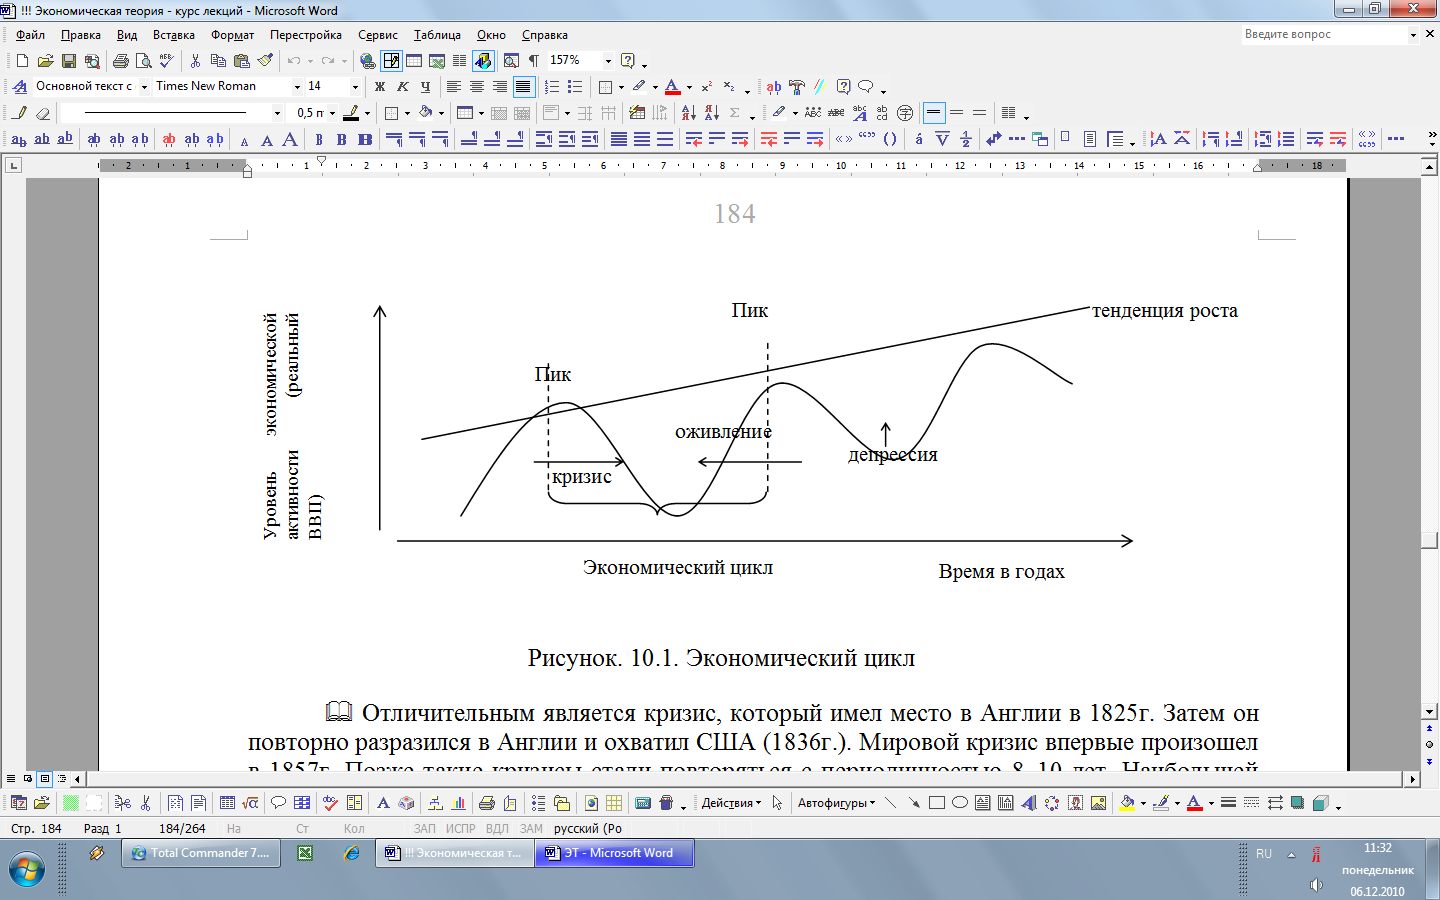This screenshot has height=900, width=1440.
Task: Select the Line tool in Drawing toolbar
Action: (891, 803)
